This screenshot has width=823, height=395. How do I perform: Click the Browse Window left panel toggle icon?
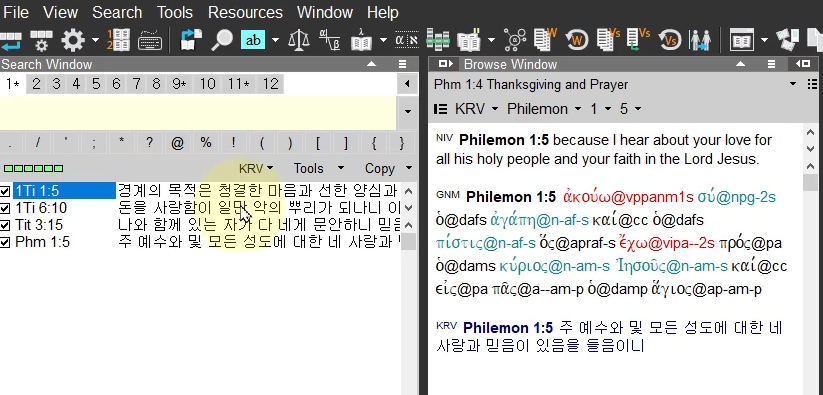click(x=446, y=64)
